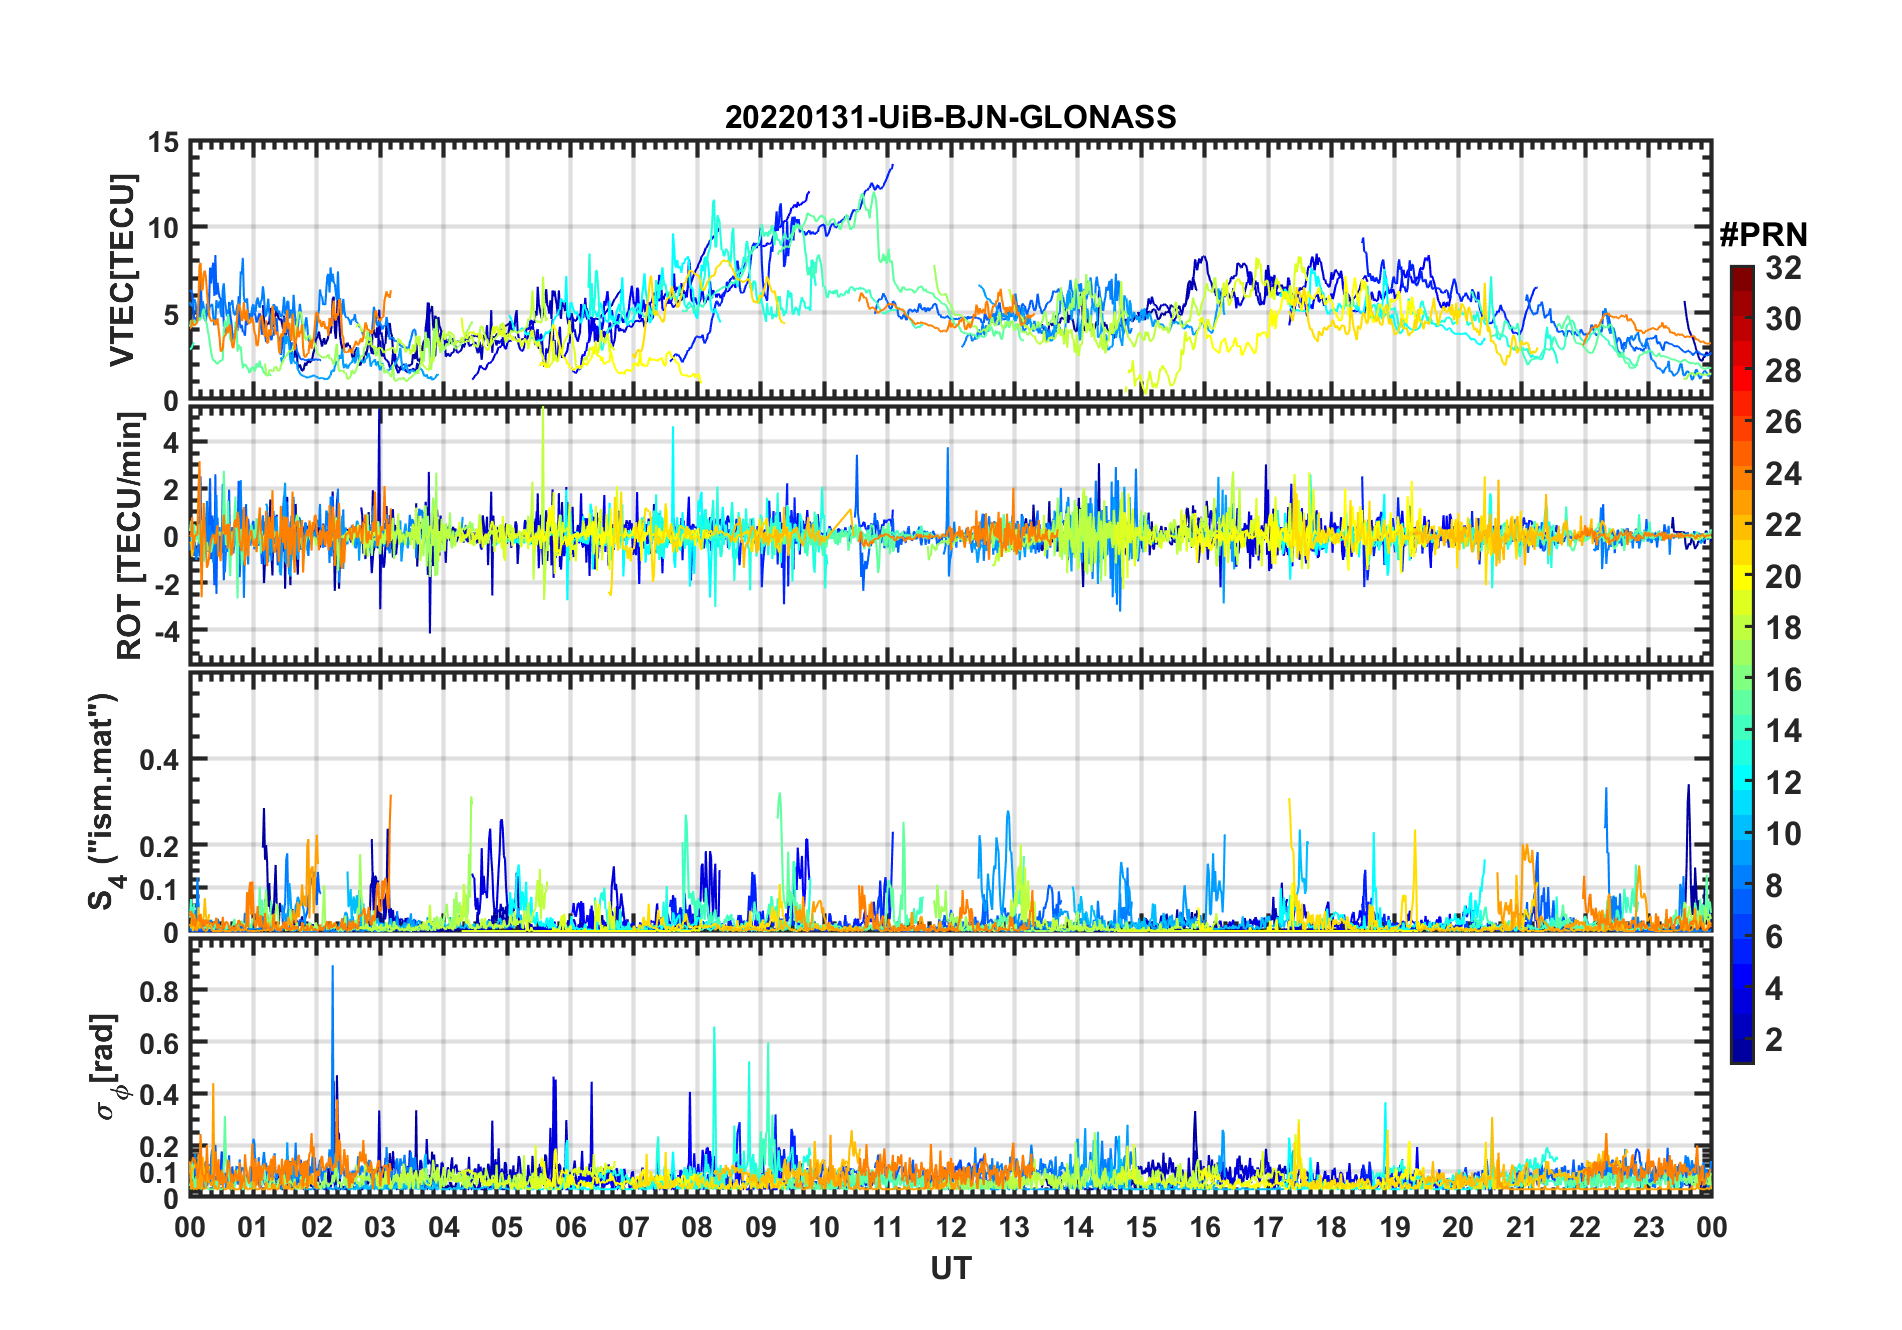The image size is (1902, 1330).
Task: Select the #PRN colorbar heading
Action: [x=1763, y=235]
